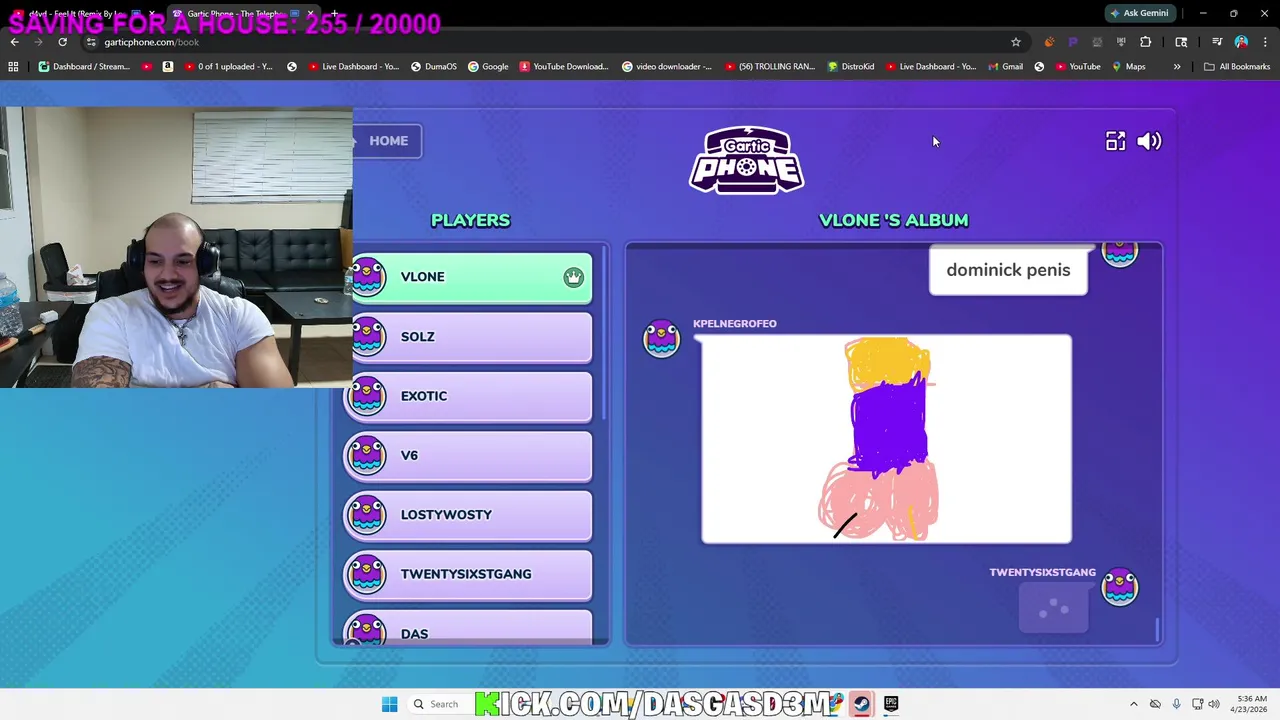The width and height of the screenshot is (1280, 720).
Task: Click SOLZ's avatar icon
Action: 367,337
